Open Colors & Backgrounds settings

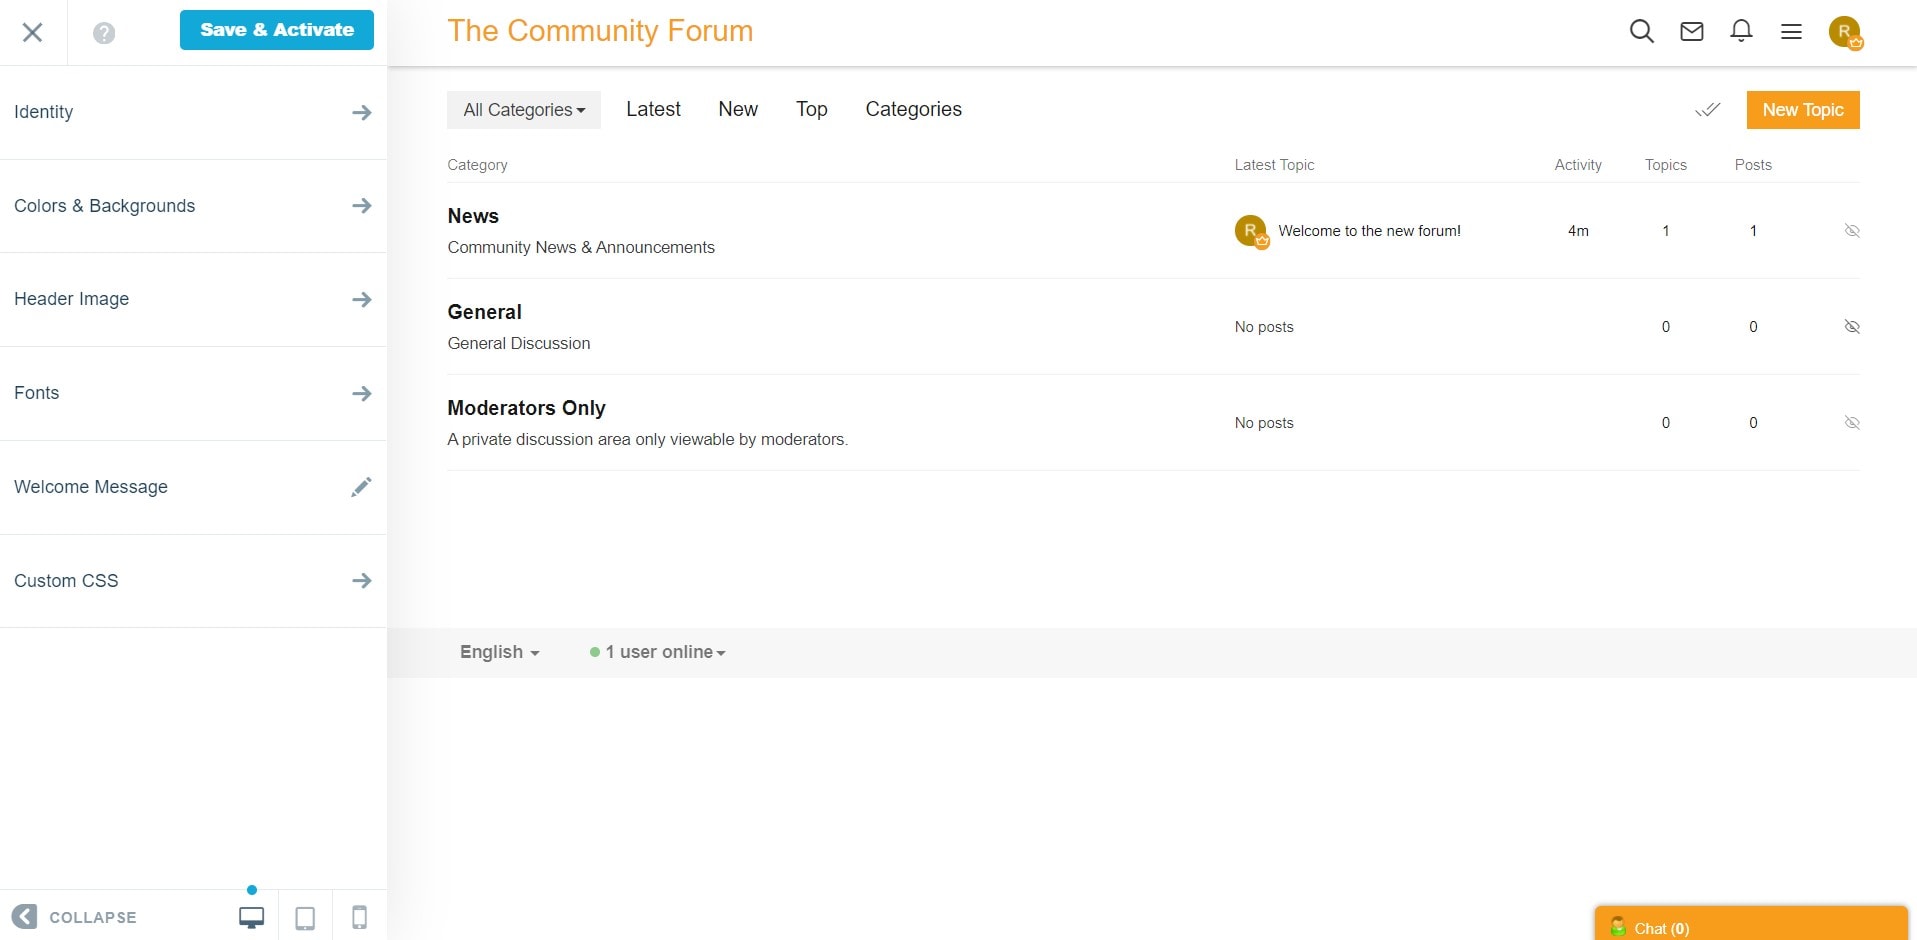[x=193, y=206]
